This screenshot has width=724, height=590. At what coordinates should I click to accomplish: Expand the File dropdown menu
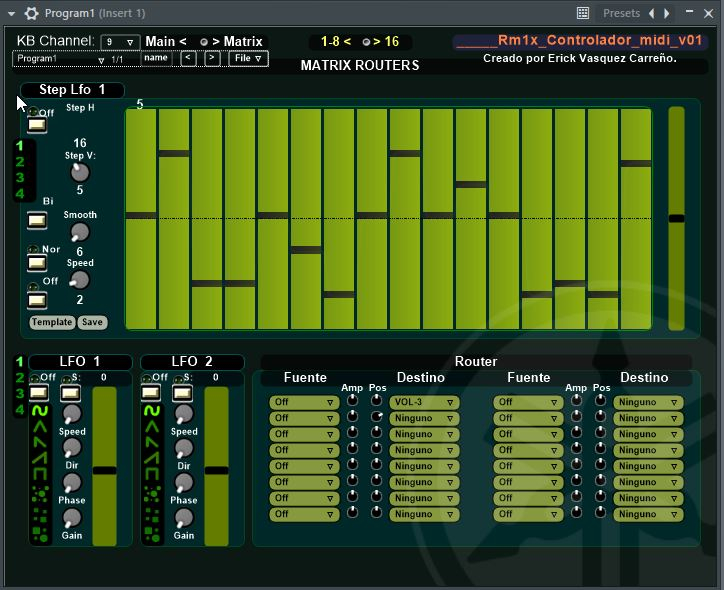[x=247, y=59]
